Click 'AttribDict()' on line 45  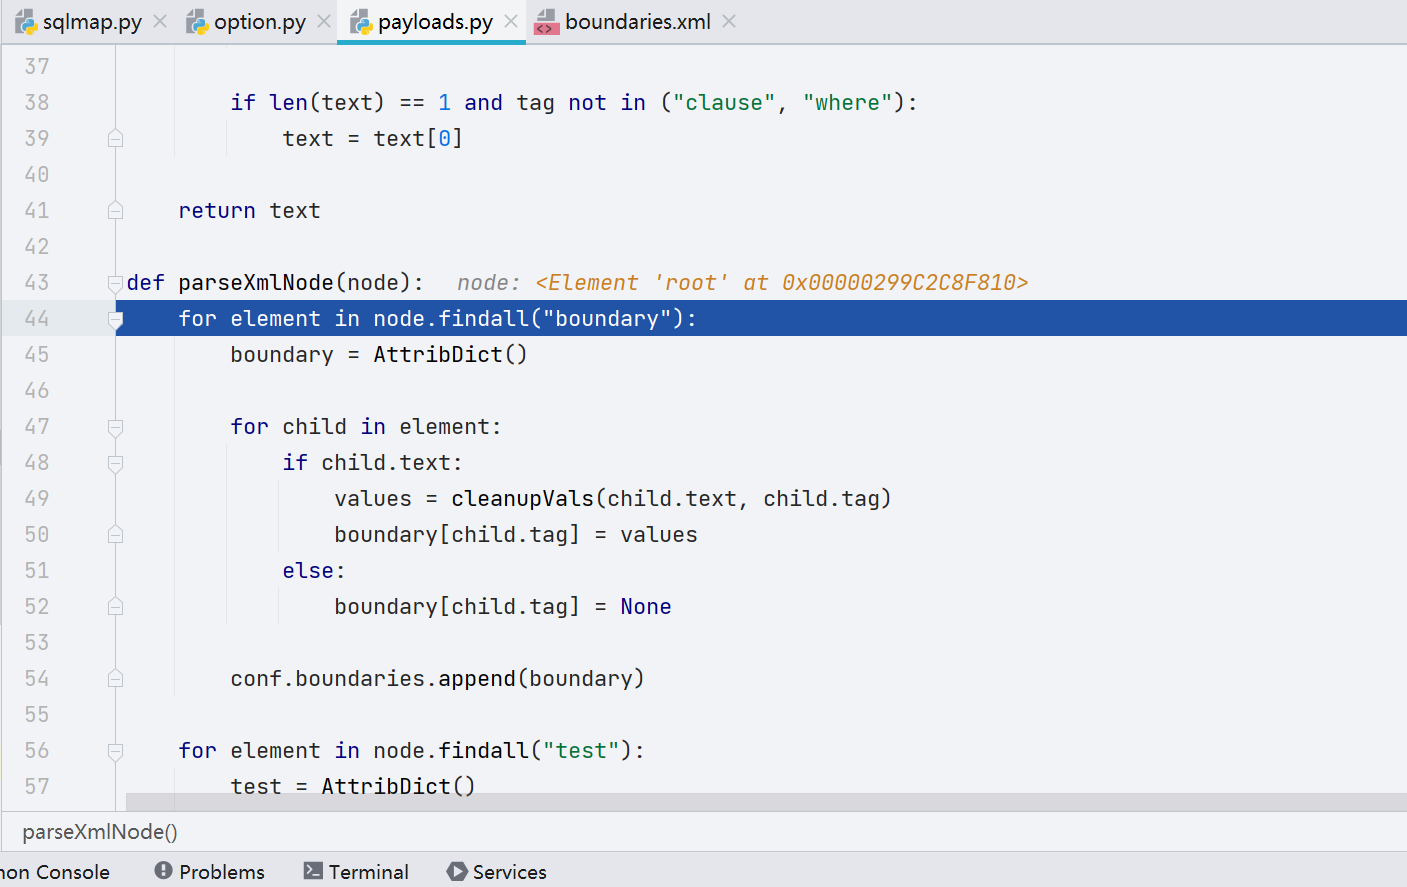(450, 355)
